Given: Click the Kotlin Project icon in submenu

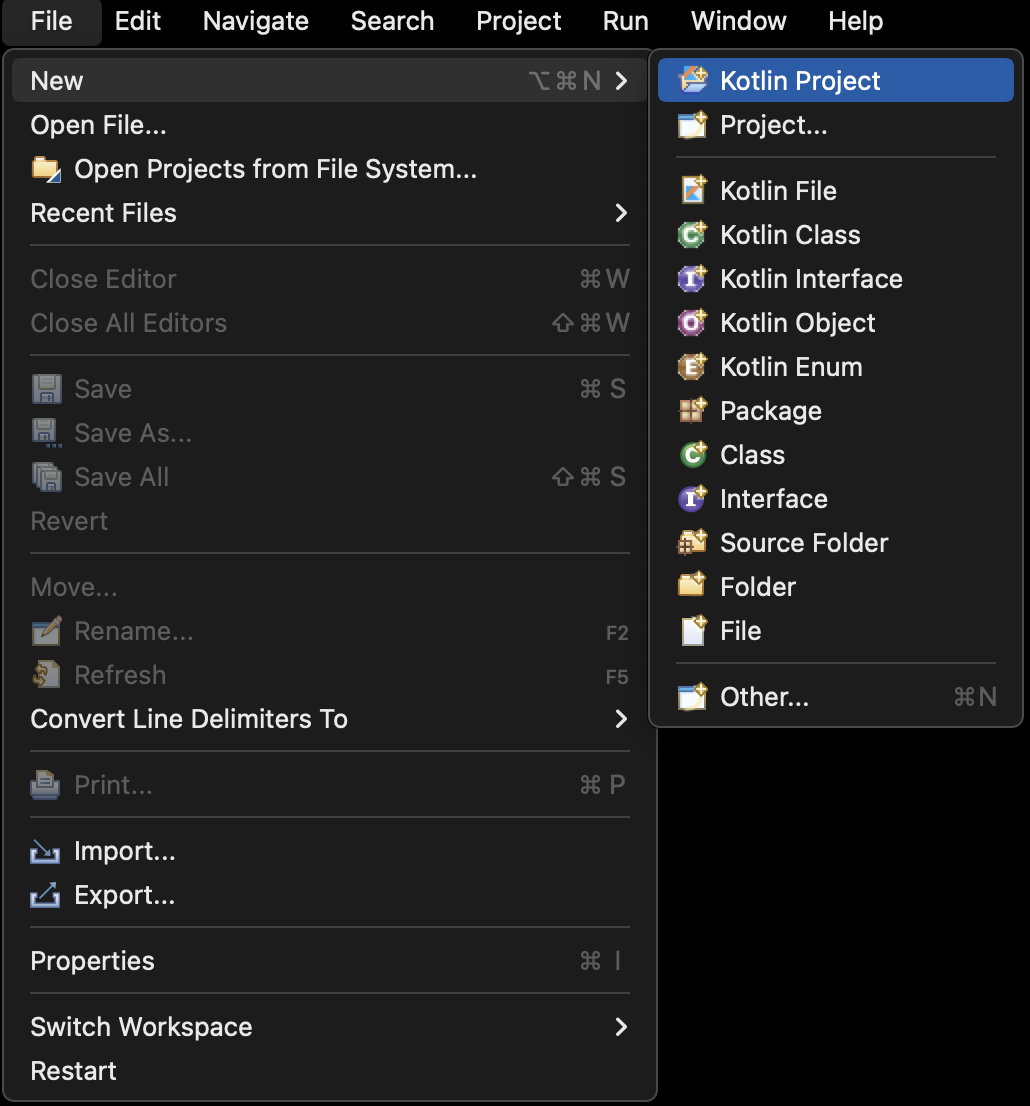Looking at the screenshot, I should [692, 80].
